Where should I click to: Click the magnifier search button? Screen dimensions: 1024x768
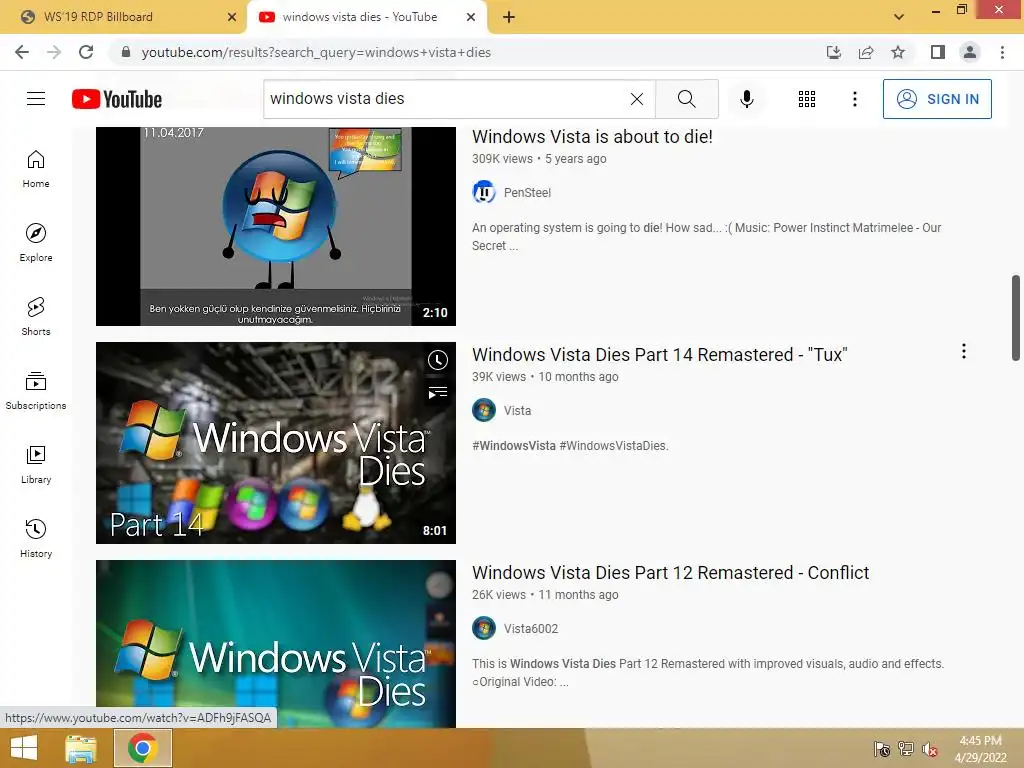686,99
